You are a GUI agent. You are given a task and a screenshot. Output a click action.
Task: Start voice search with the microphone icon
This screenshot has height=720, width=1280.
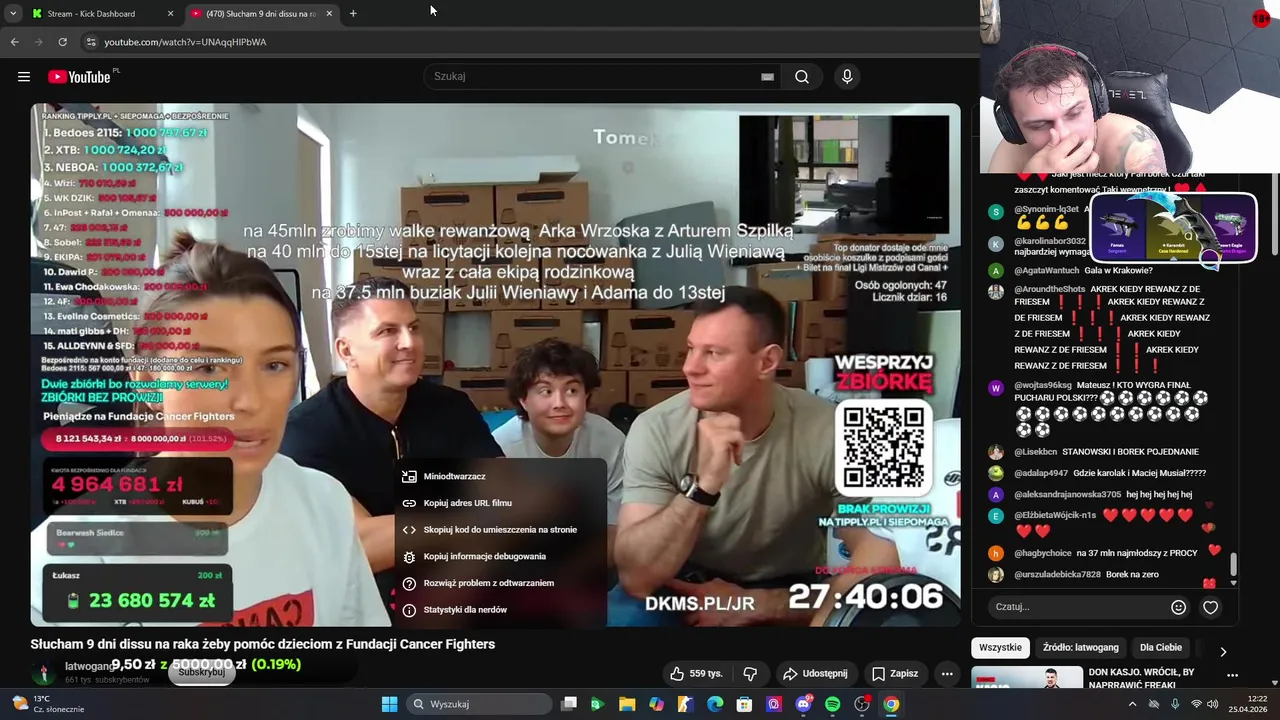pos(847,77)
